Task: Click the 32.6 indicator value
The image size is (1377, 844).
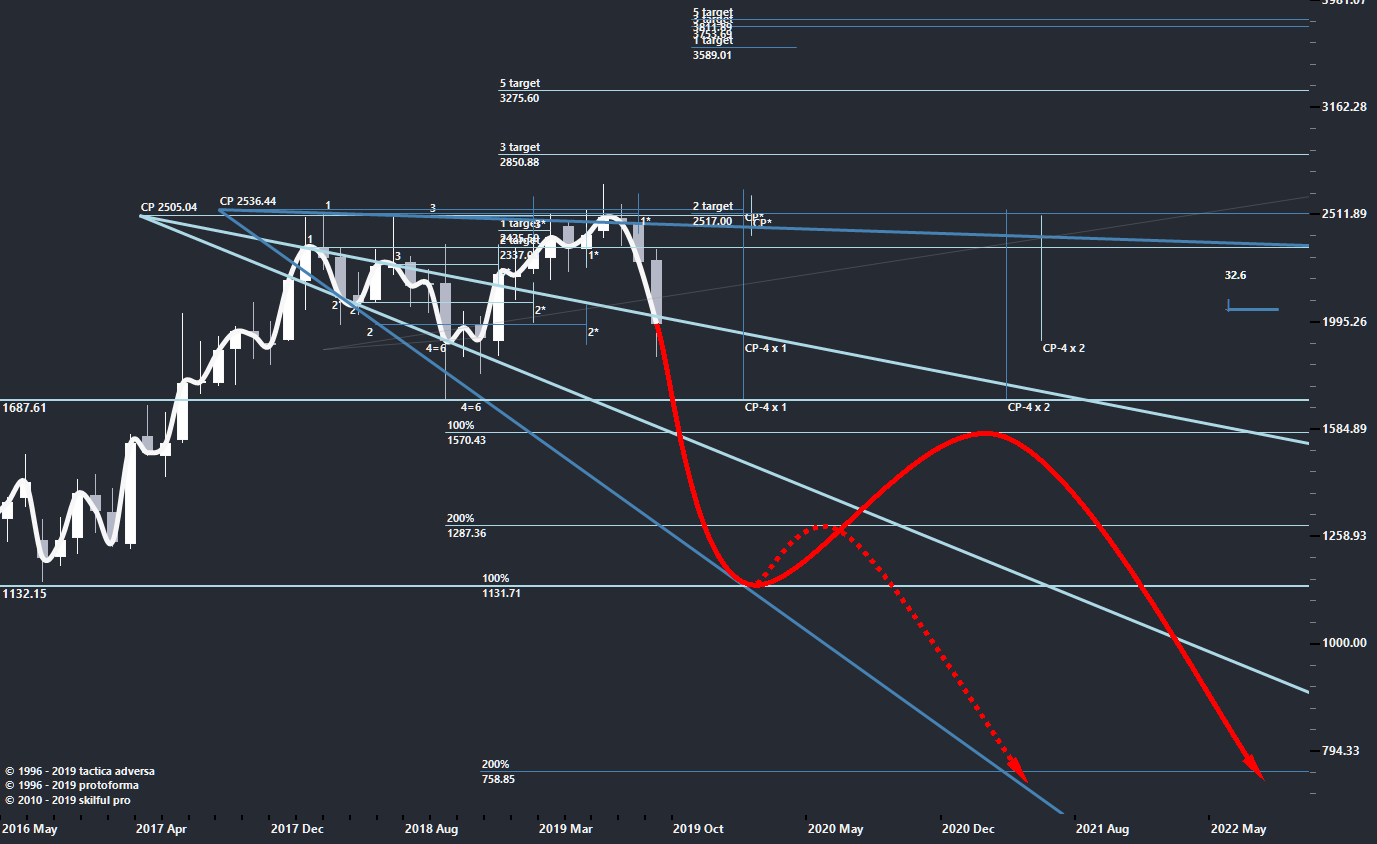Action: tap(1235, 275)
